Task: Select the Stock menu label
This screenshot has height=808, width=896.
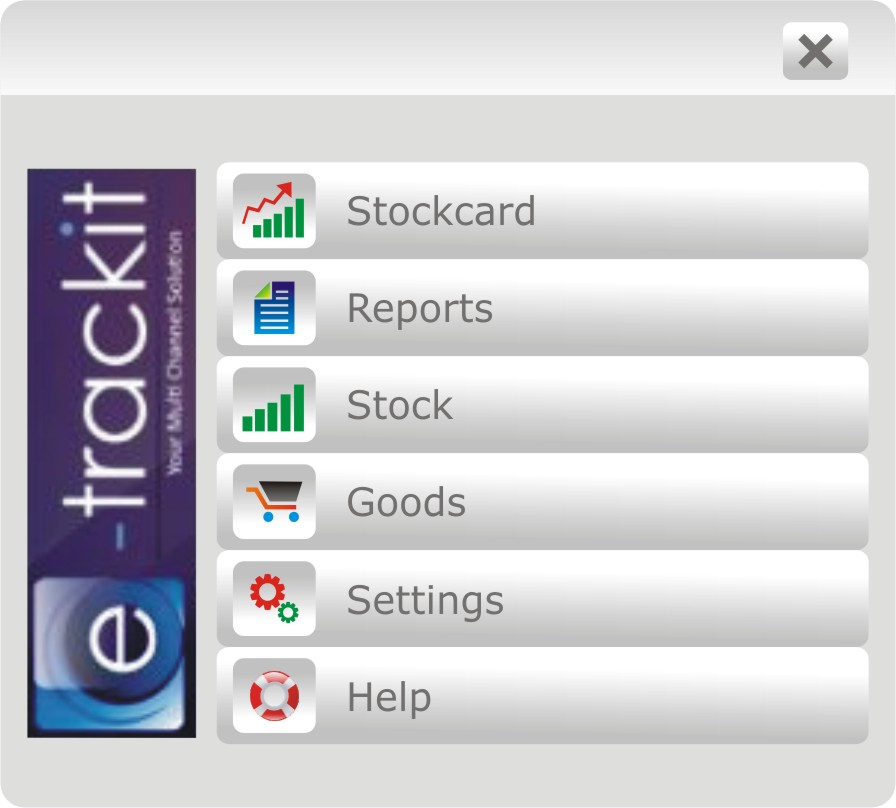Action: point(399,405)
